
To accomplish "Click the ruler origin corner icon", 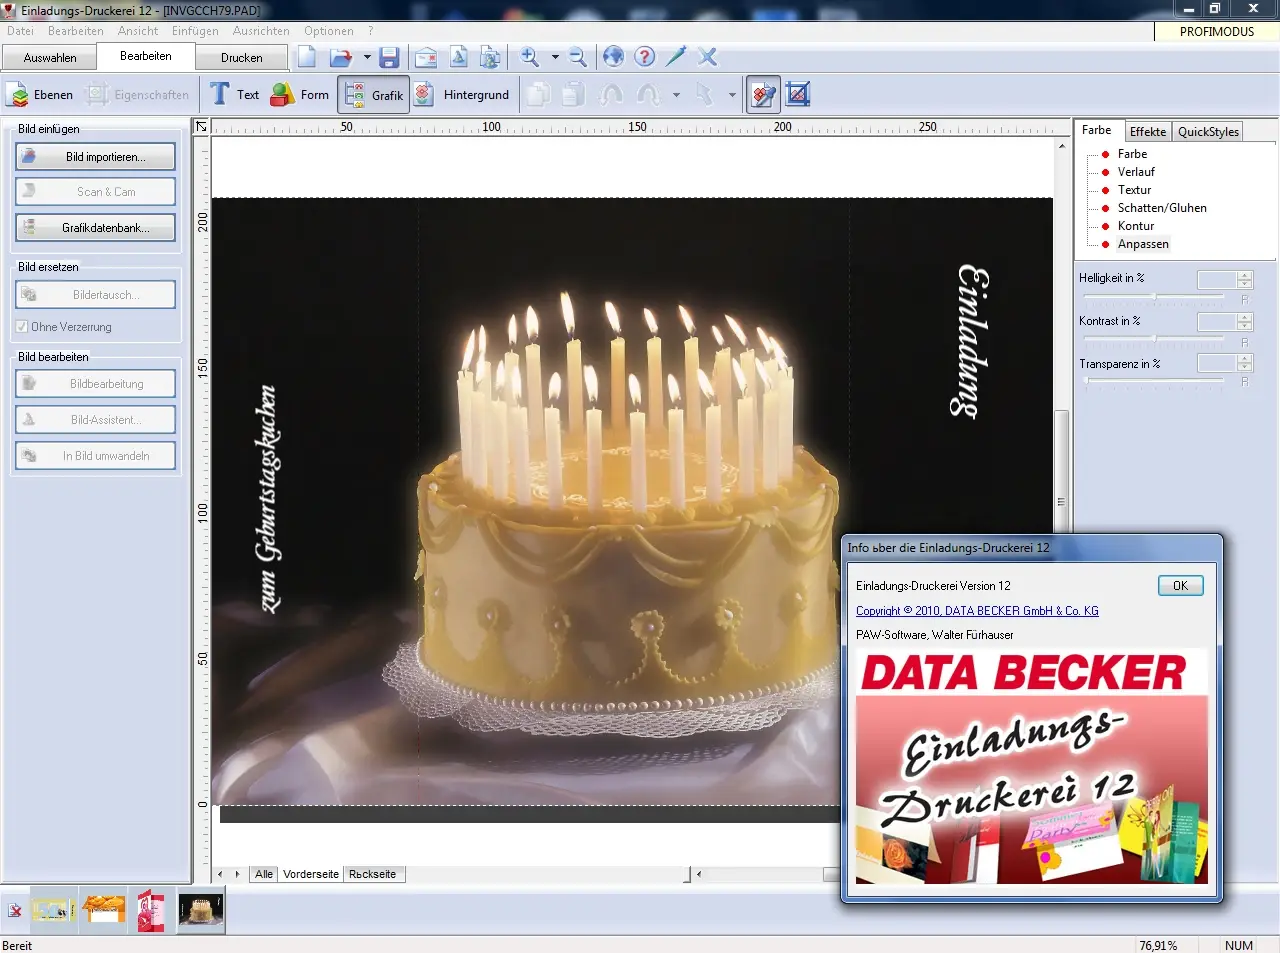I will coord(201,127).
